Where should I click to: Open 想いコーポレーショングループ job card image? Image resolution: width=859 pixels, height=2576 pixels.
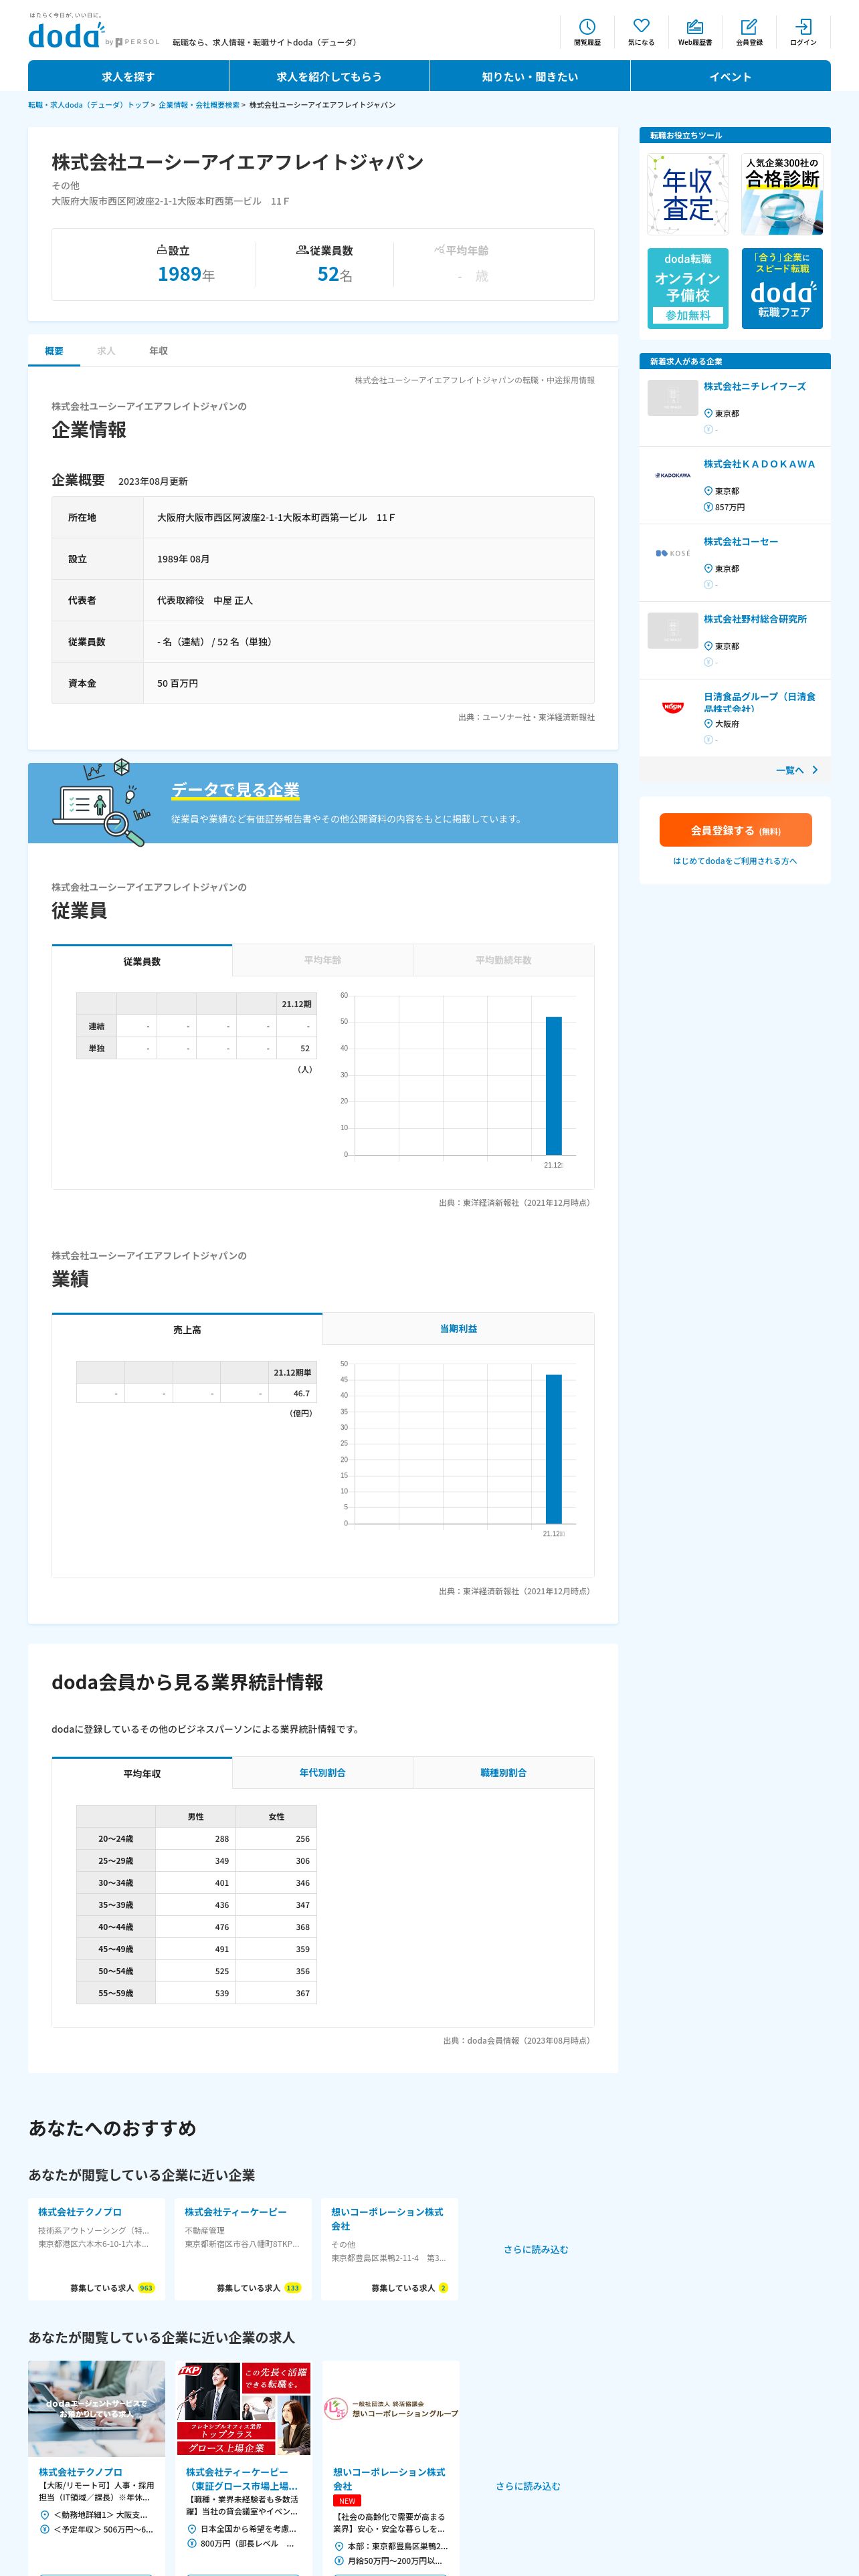tap(391, 2409)
